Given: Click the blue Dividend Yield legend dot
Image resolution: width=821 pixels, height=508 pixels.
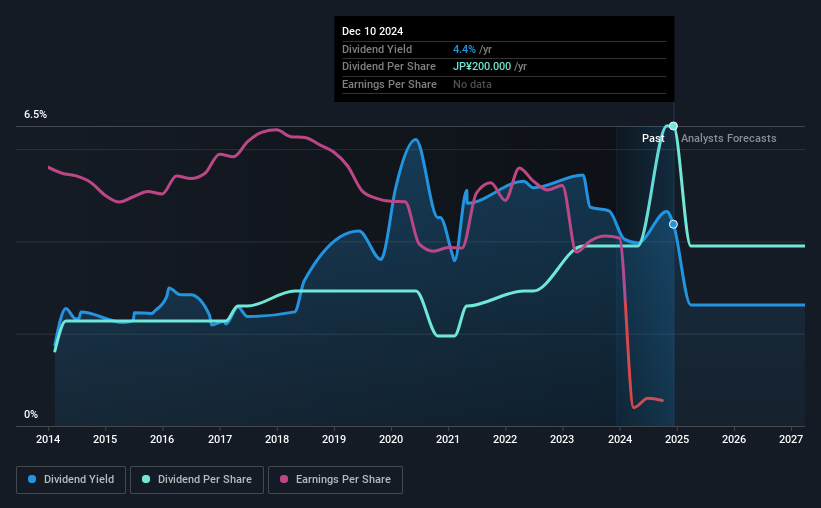Looking at the screenshot, I should coord(32,479).
